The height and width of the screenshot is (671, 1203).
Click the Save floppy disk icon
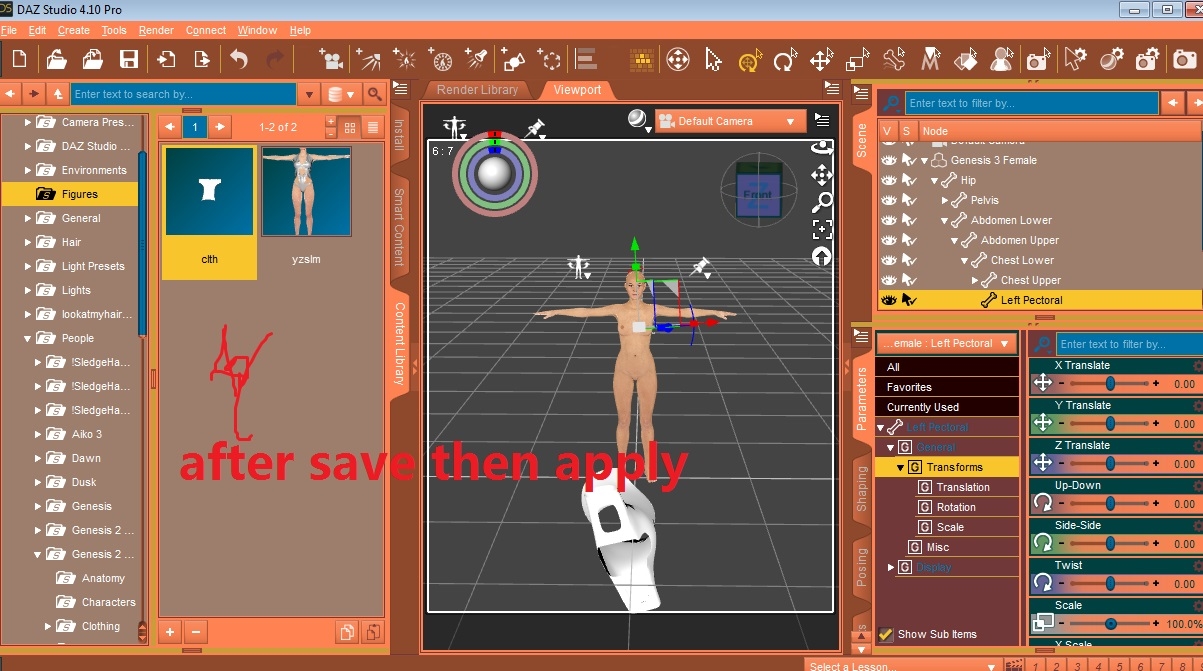(128, 59)
